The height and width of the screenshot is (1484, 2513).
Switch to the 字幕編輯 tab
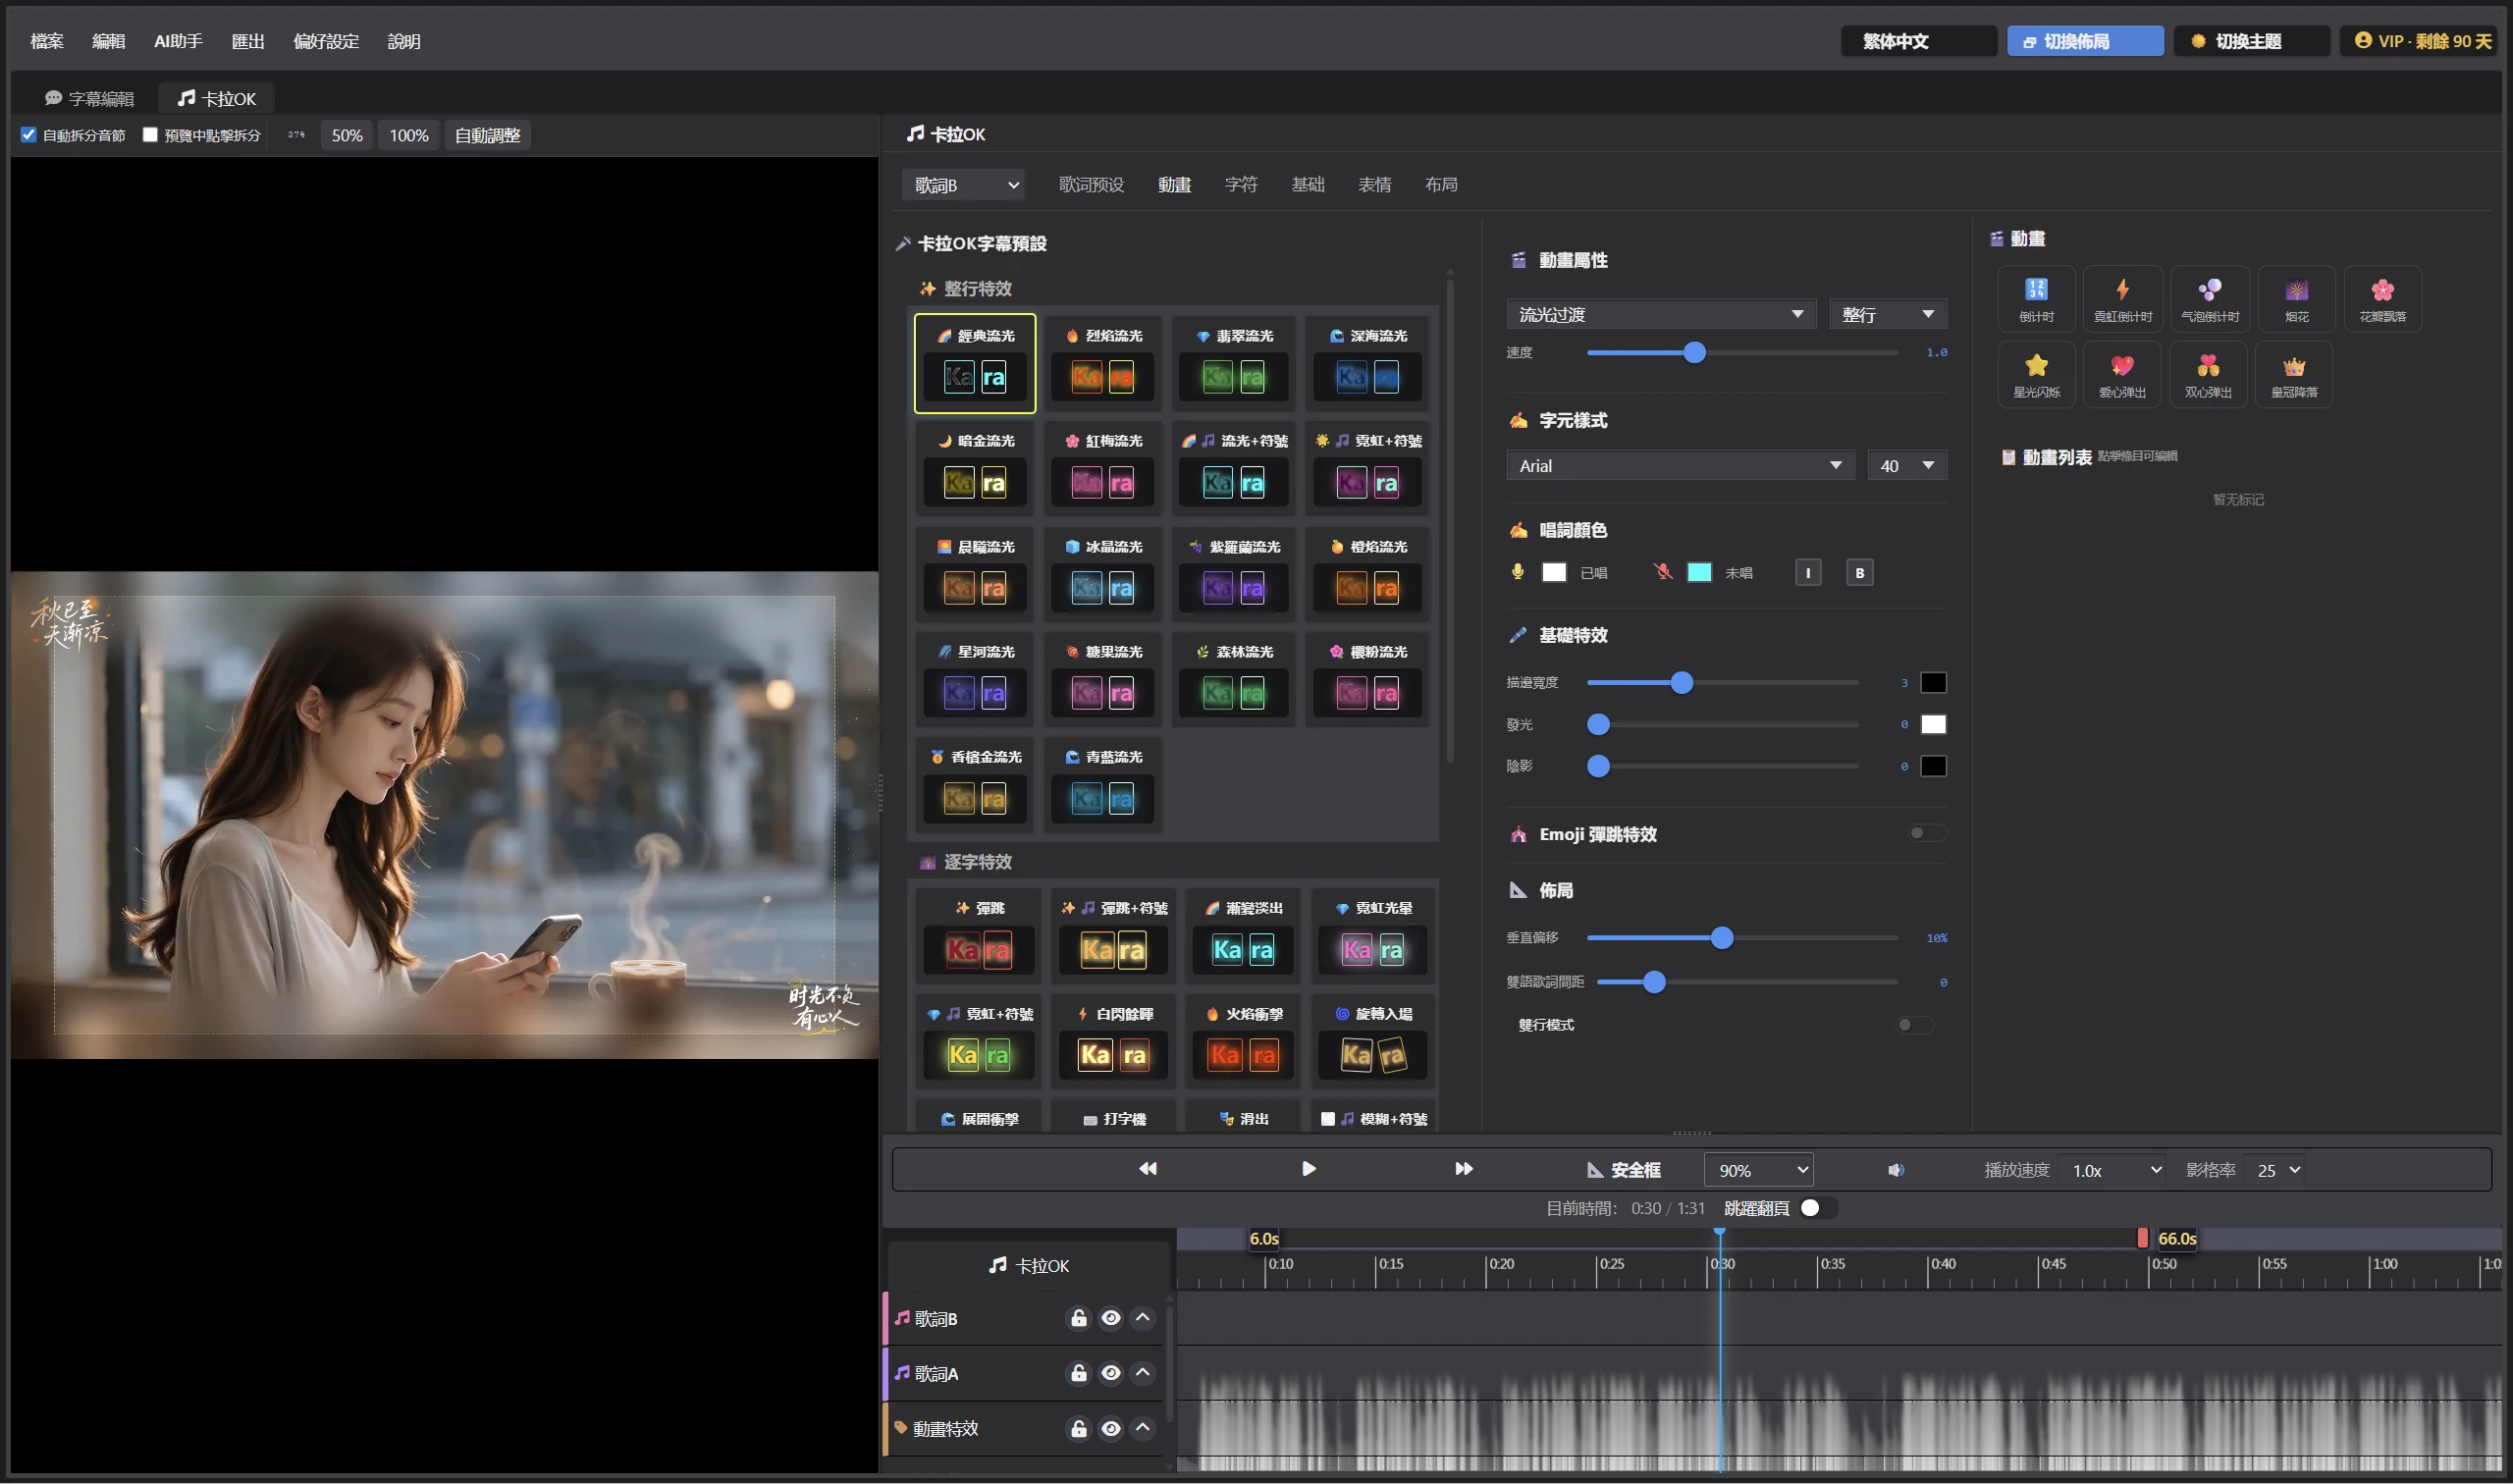click(89, 99)
